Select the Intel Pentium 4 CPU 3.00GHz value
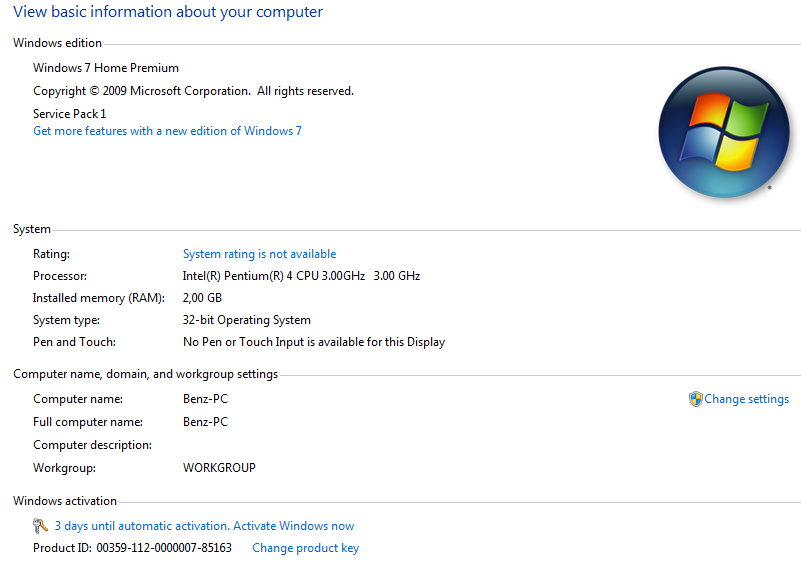The width and height of the screenshot is (801, 565). point(301,276)
